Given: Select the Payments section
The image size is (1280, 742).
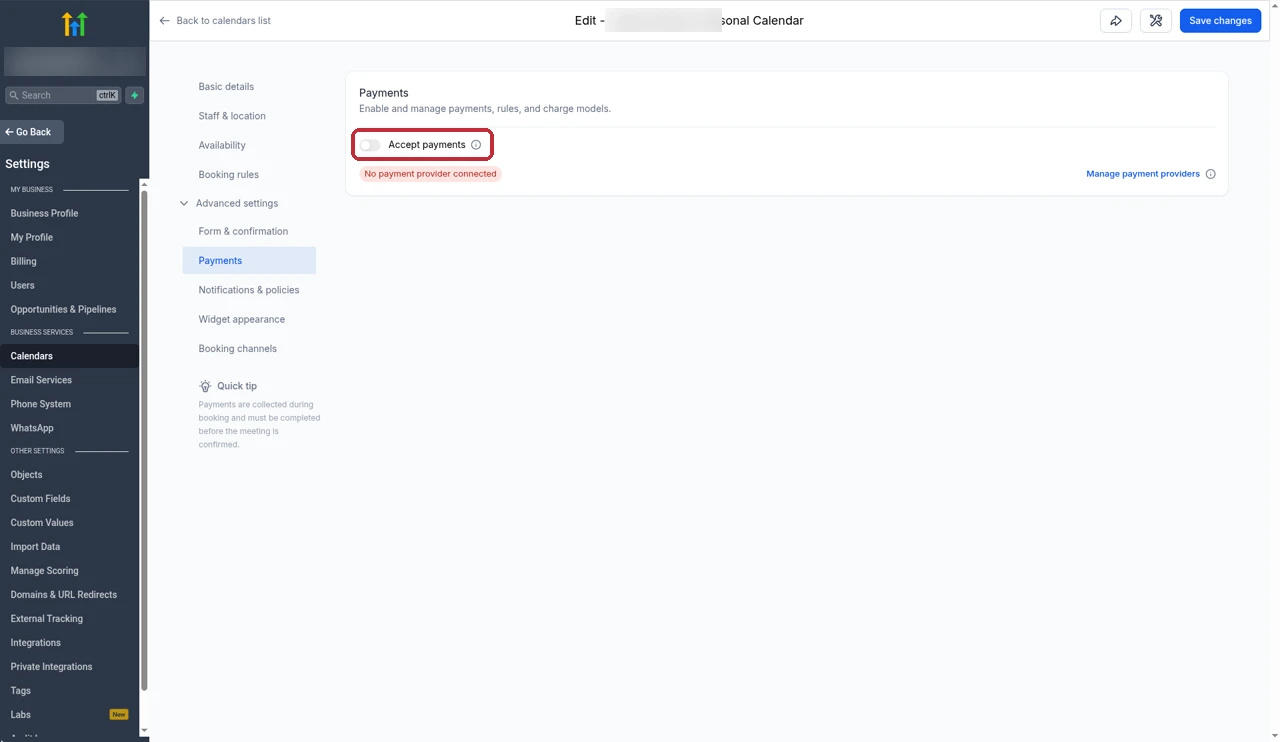Looking at the screenshot, I should (x=249, y=260).
